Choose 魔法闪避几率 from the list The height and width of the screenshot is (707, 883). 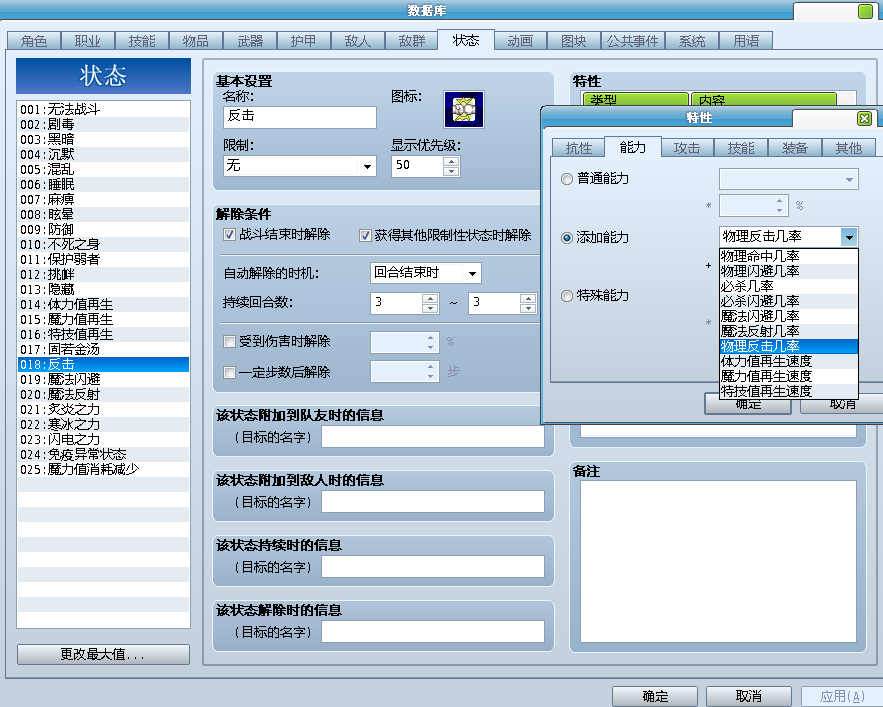pos(788,316)
